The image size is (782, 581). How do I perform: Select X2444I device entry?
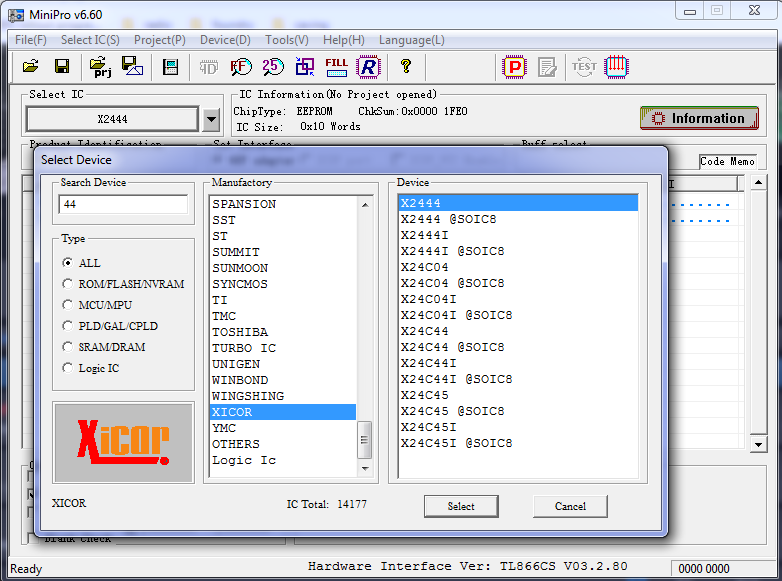pyautogui.click(x=518, y=235)
